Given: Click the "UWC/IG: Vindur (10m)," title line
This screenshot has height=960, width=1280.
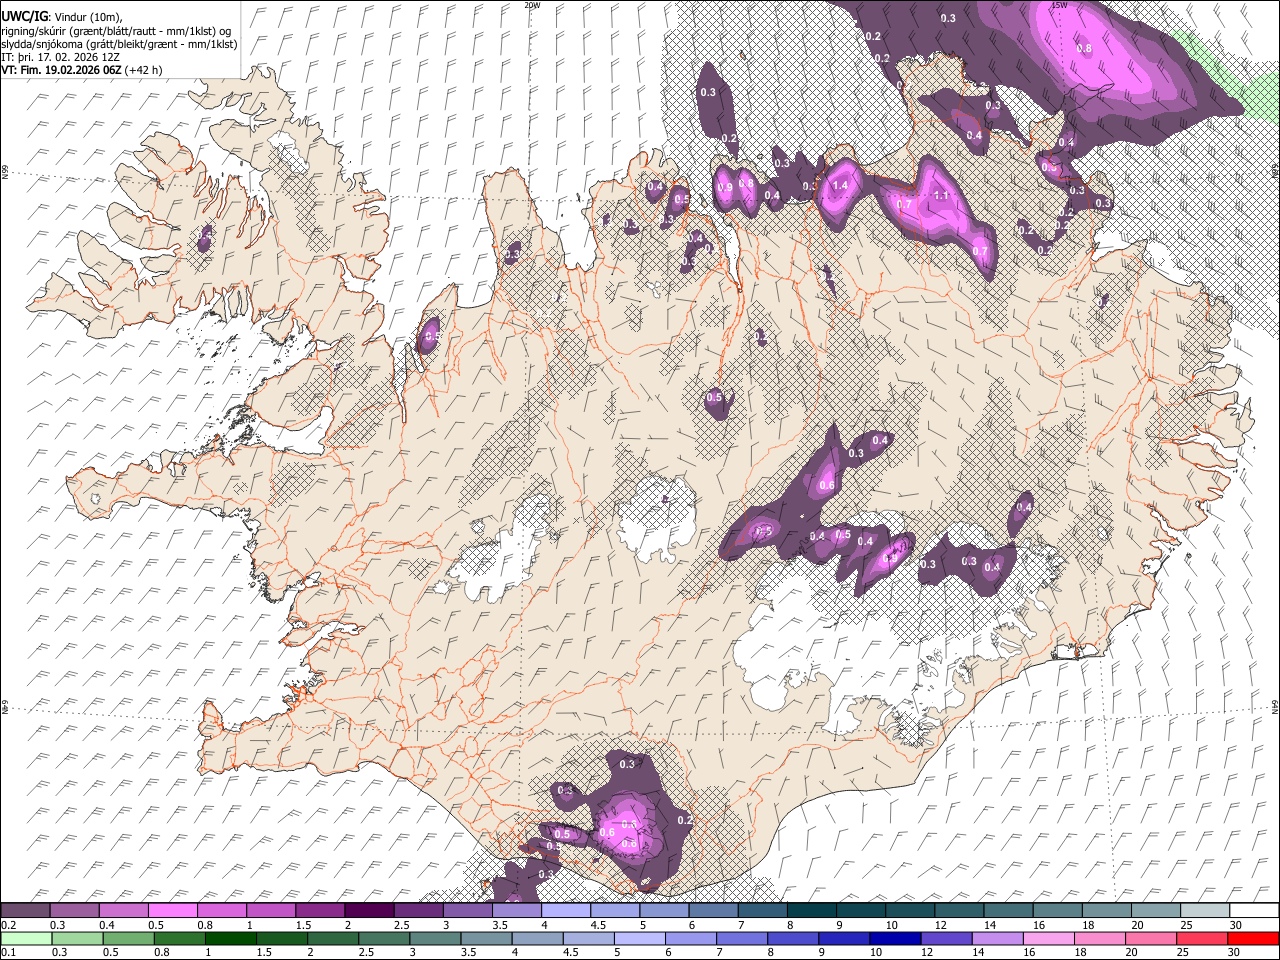Looking at the screenshot, I should pos(63,17).
